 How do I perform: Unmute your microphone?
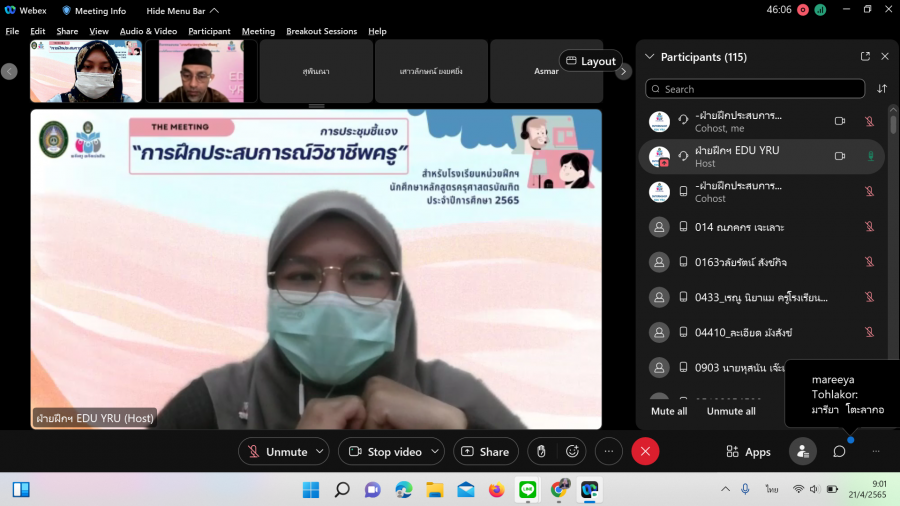tap(277, 452)
